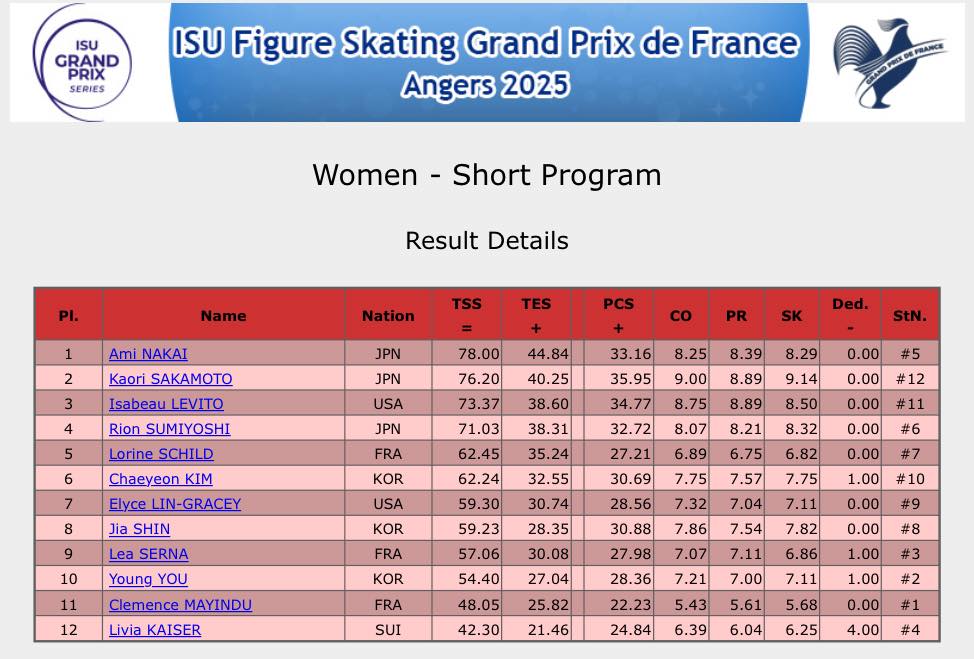Click the Angers 2025 event banner
The height and width of the screenshot is (659, 974).
click(x=487, y=62)
